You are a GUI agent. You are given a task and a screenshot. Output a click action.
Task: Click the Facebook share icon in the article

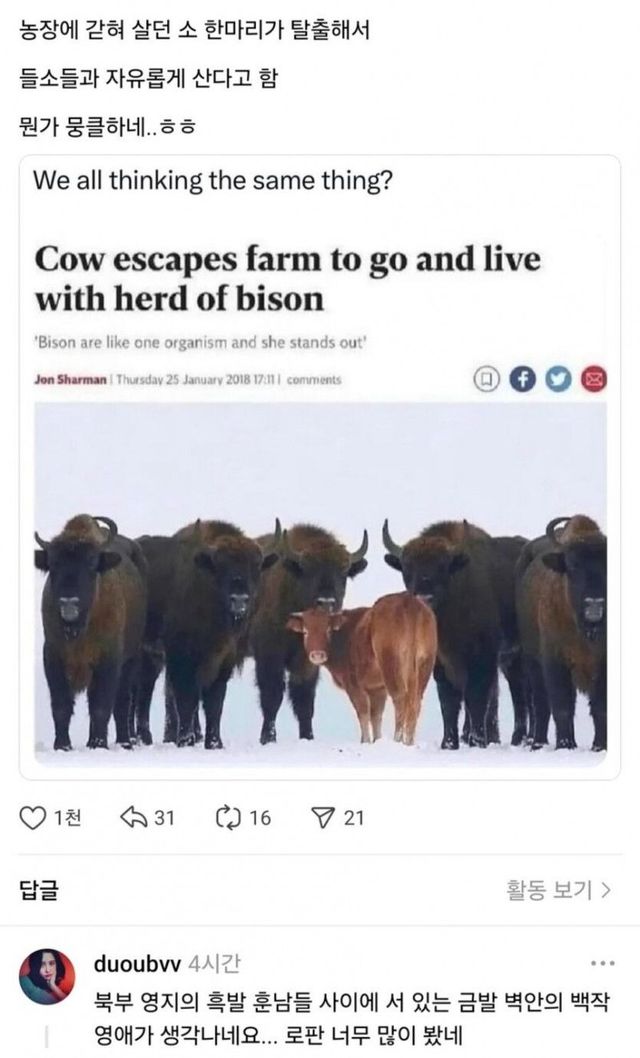tap(521, 380)
